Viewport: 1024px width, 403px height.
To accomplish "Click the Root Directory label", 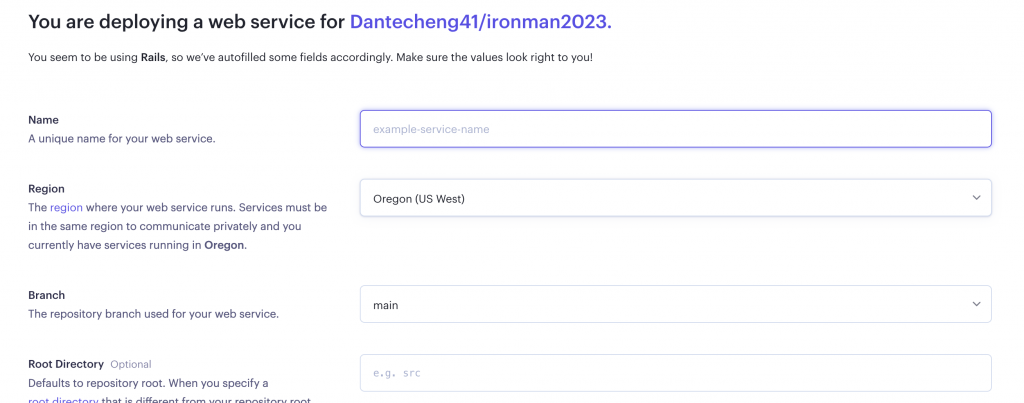I will tap(66, 364).
